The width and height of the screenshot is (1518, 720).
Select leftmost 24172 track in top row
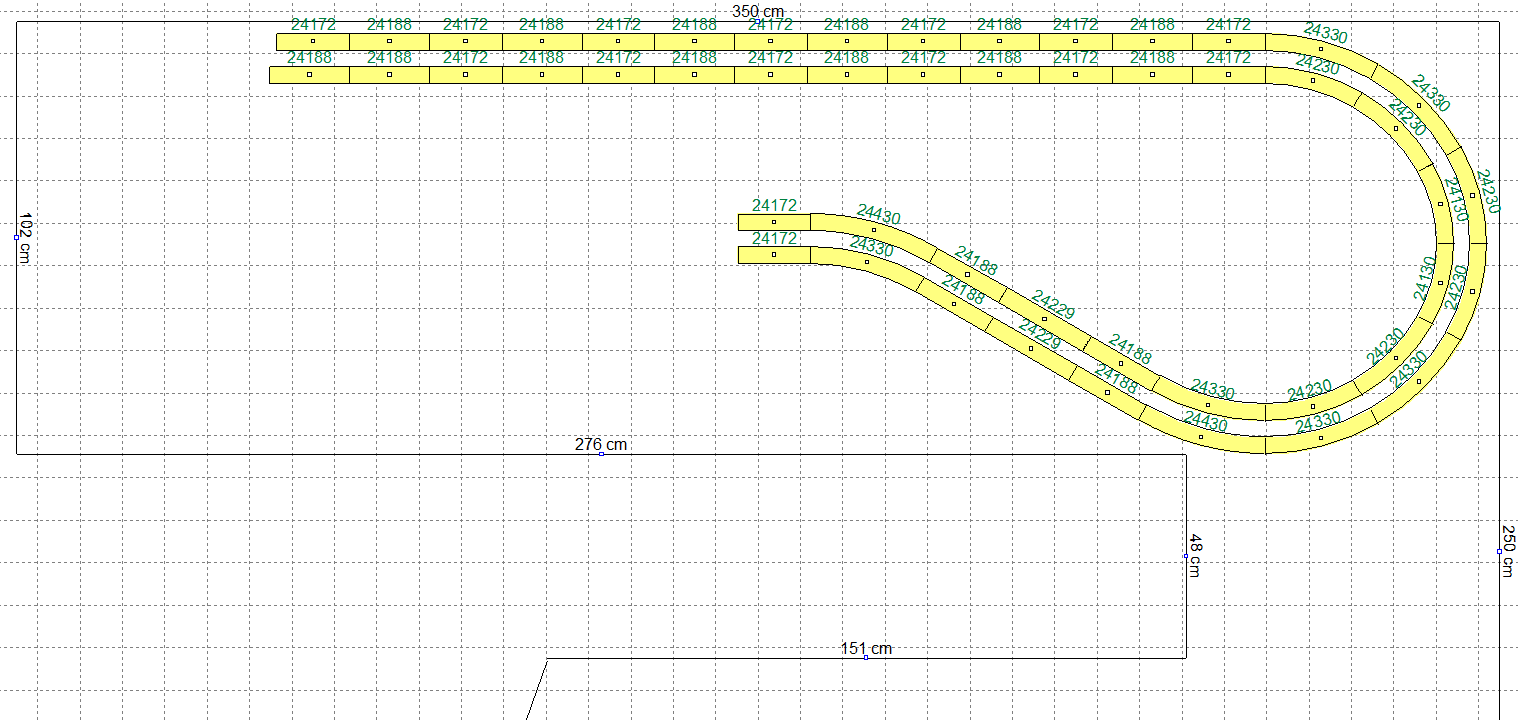point(313,41)
